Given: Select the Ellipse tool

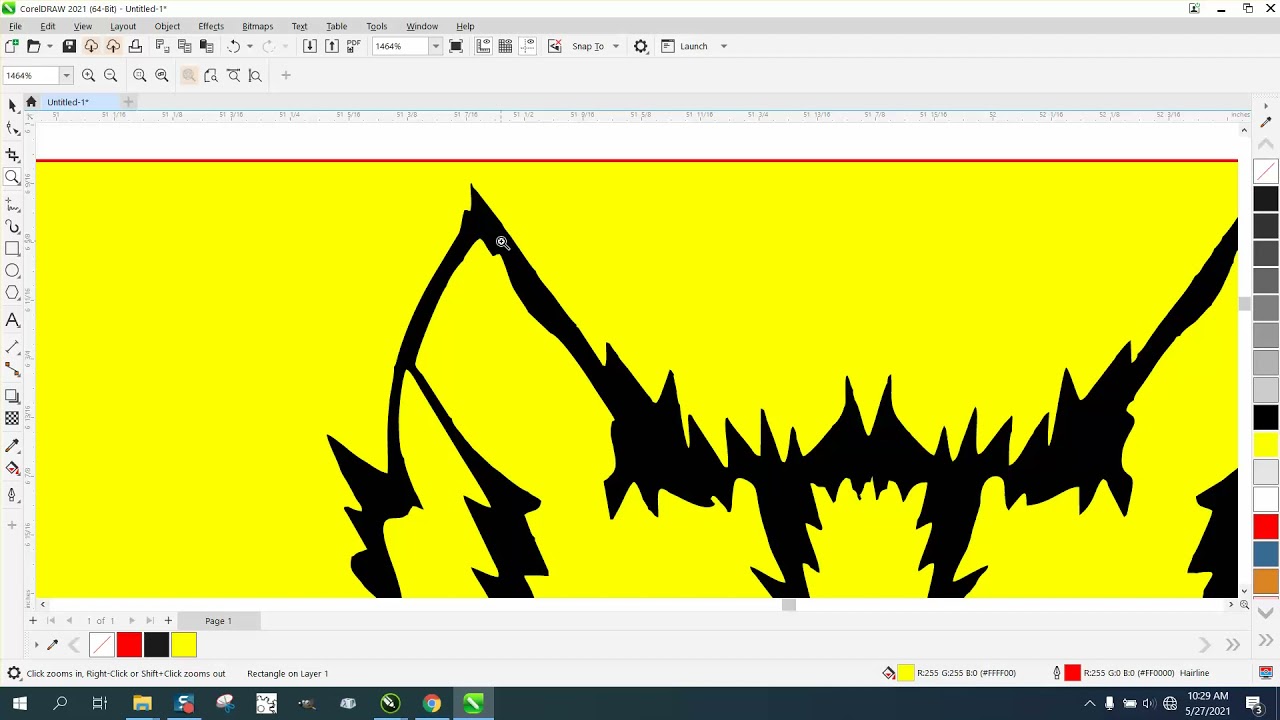Looking at the screenshot, I should 12,270.
